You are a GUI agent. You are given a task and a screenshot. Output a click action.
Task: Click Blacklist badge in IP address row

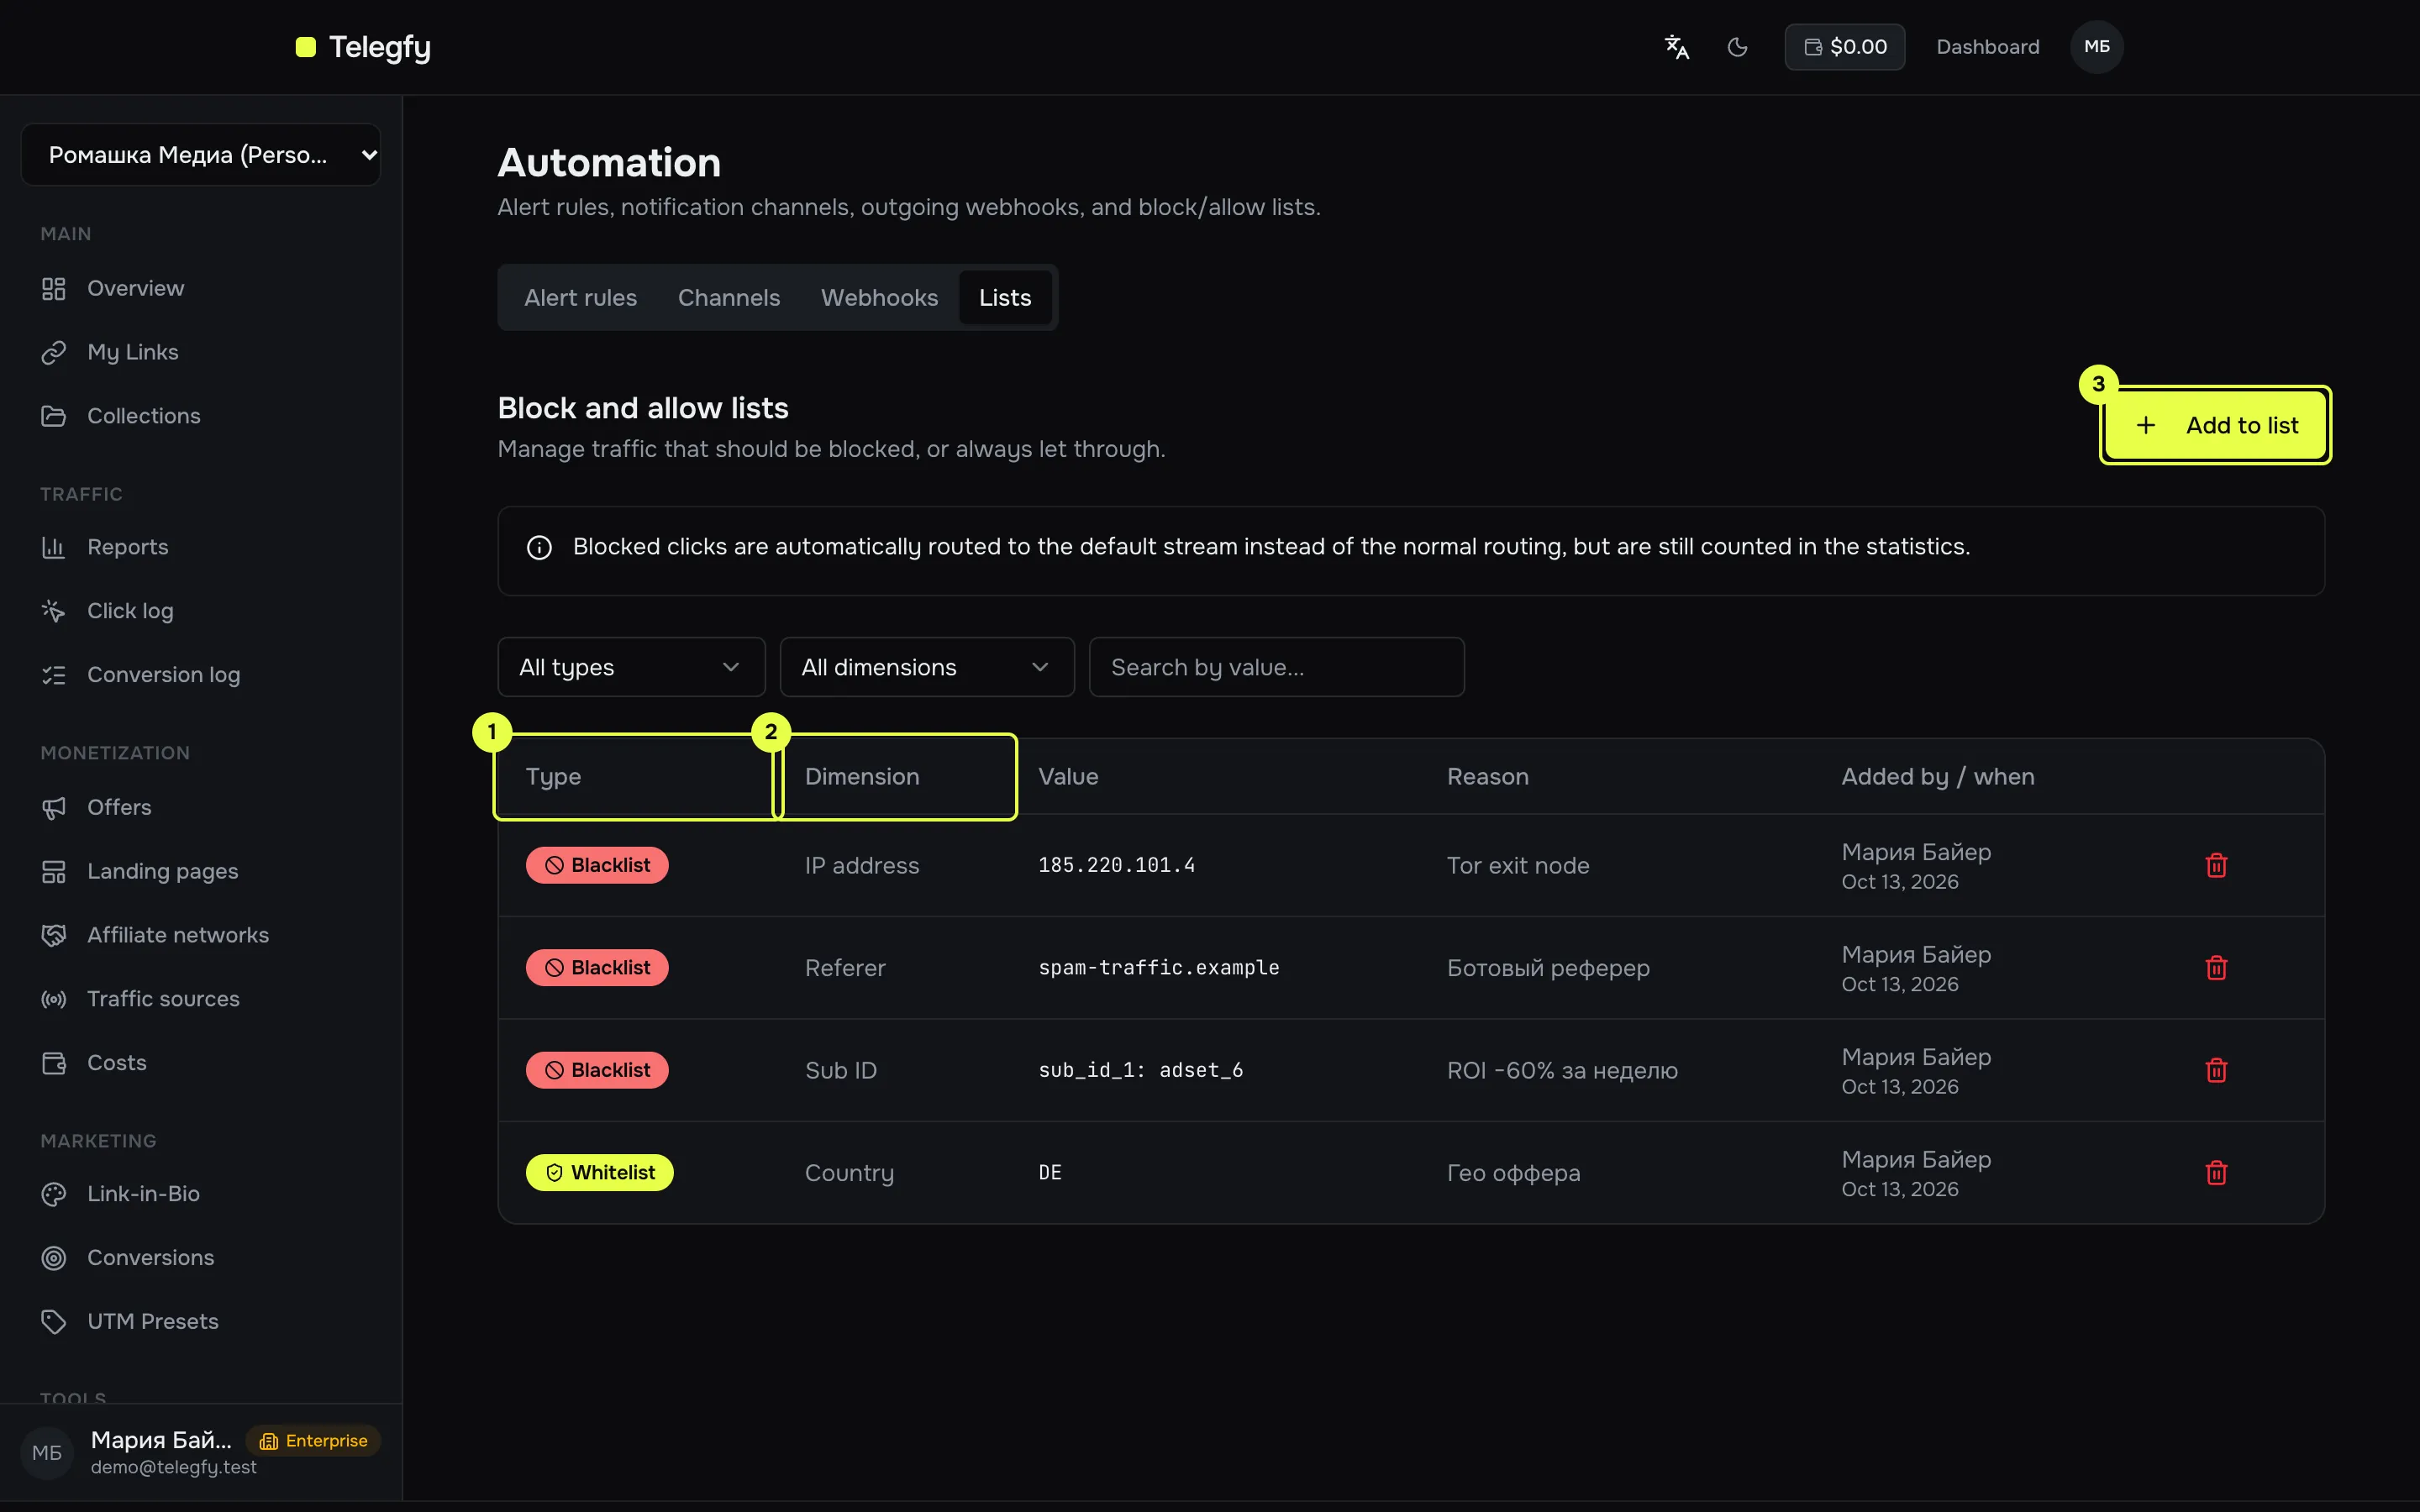tap(597, 865)
